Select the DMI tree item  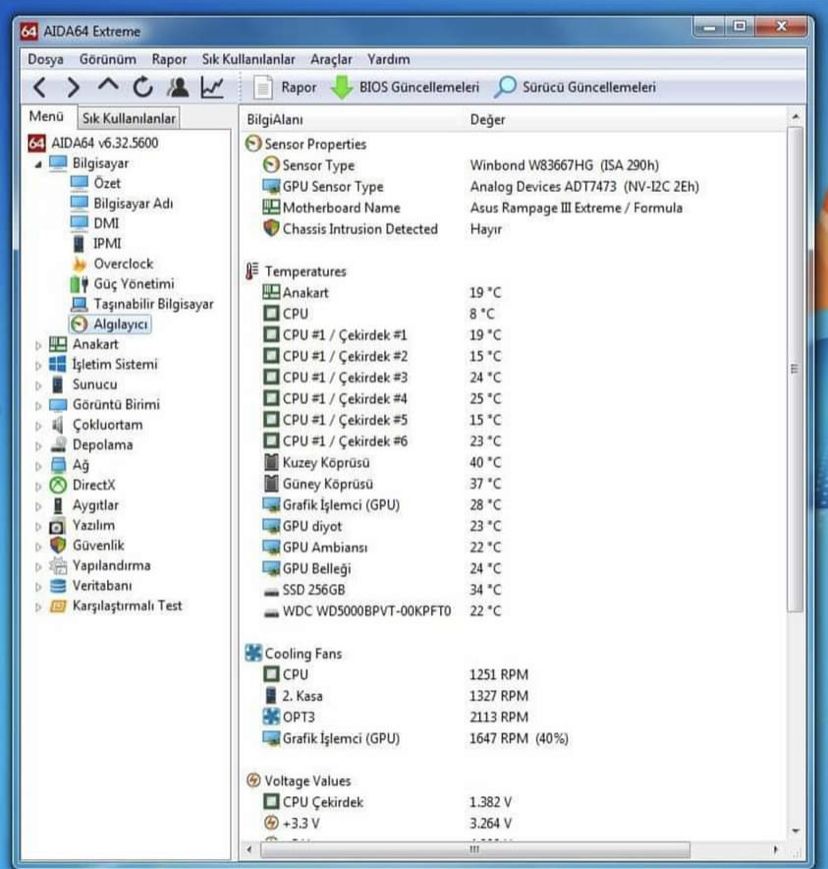(x=95, y=223)
